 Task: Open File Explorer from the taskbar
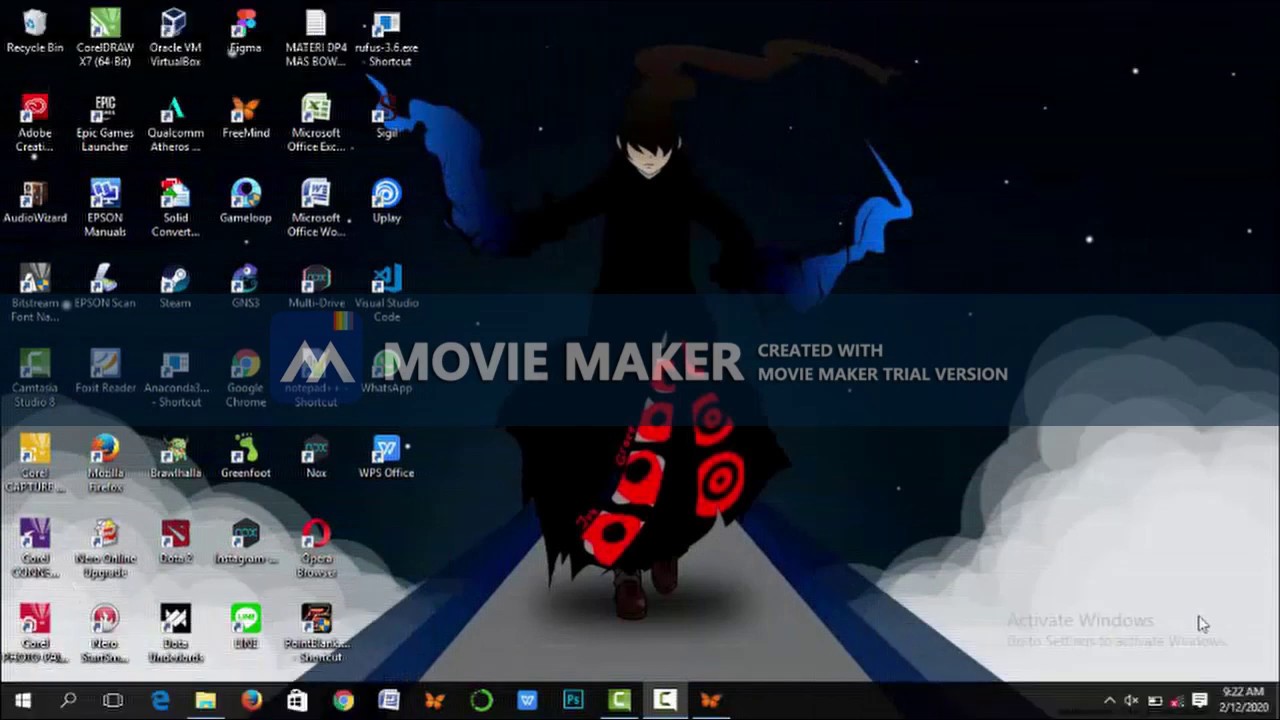[205, 701]
